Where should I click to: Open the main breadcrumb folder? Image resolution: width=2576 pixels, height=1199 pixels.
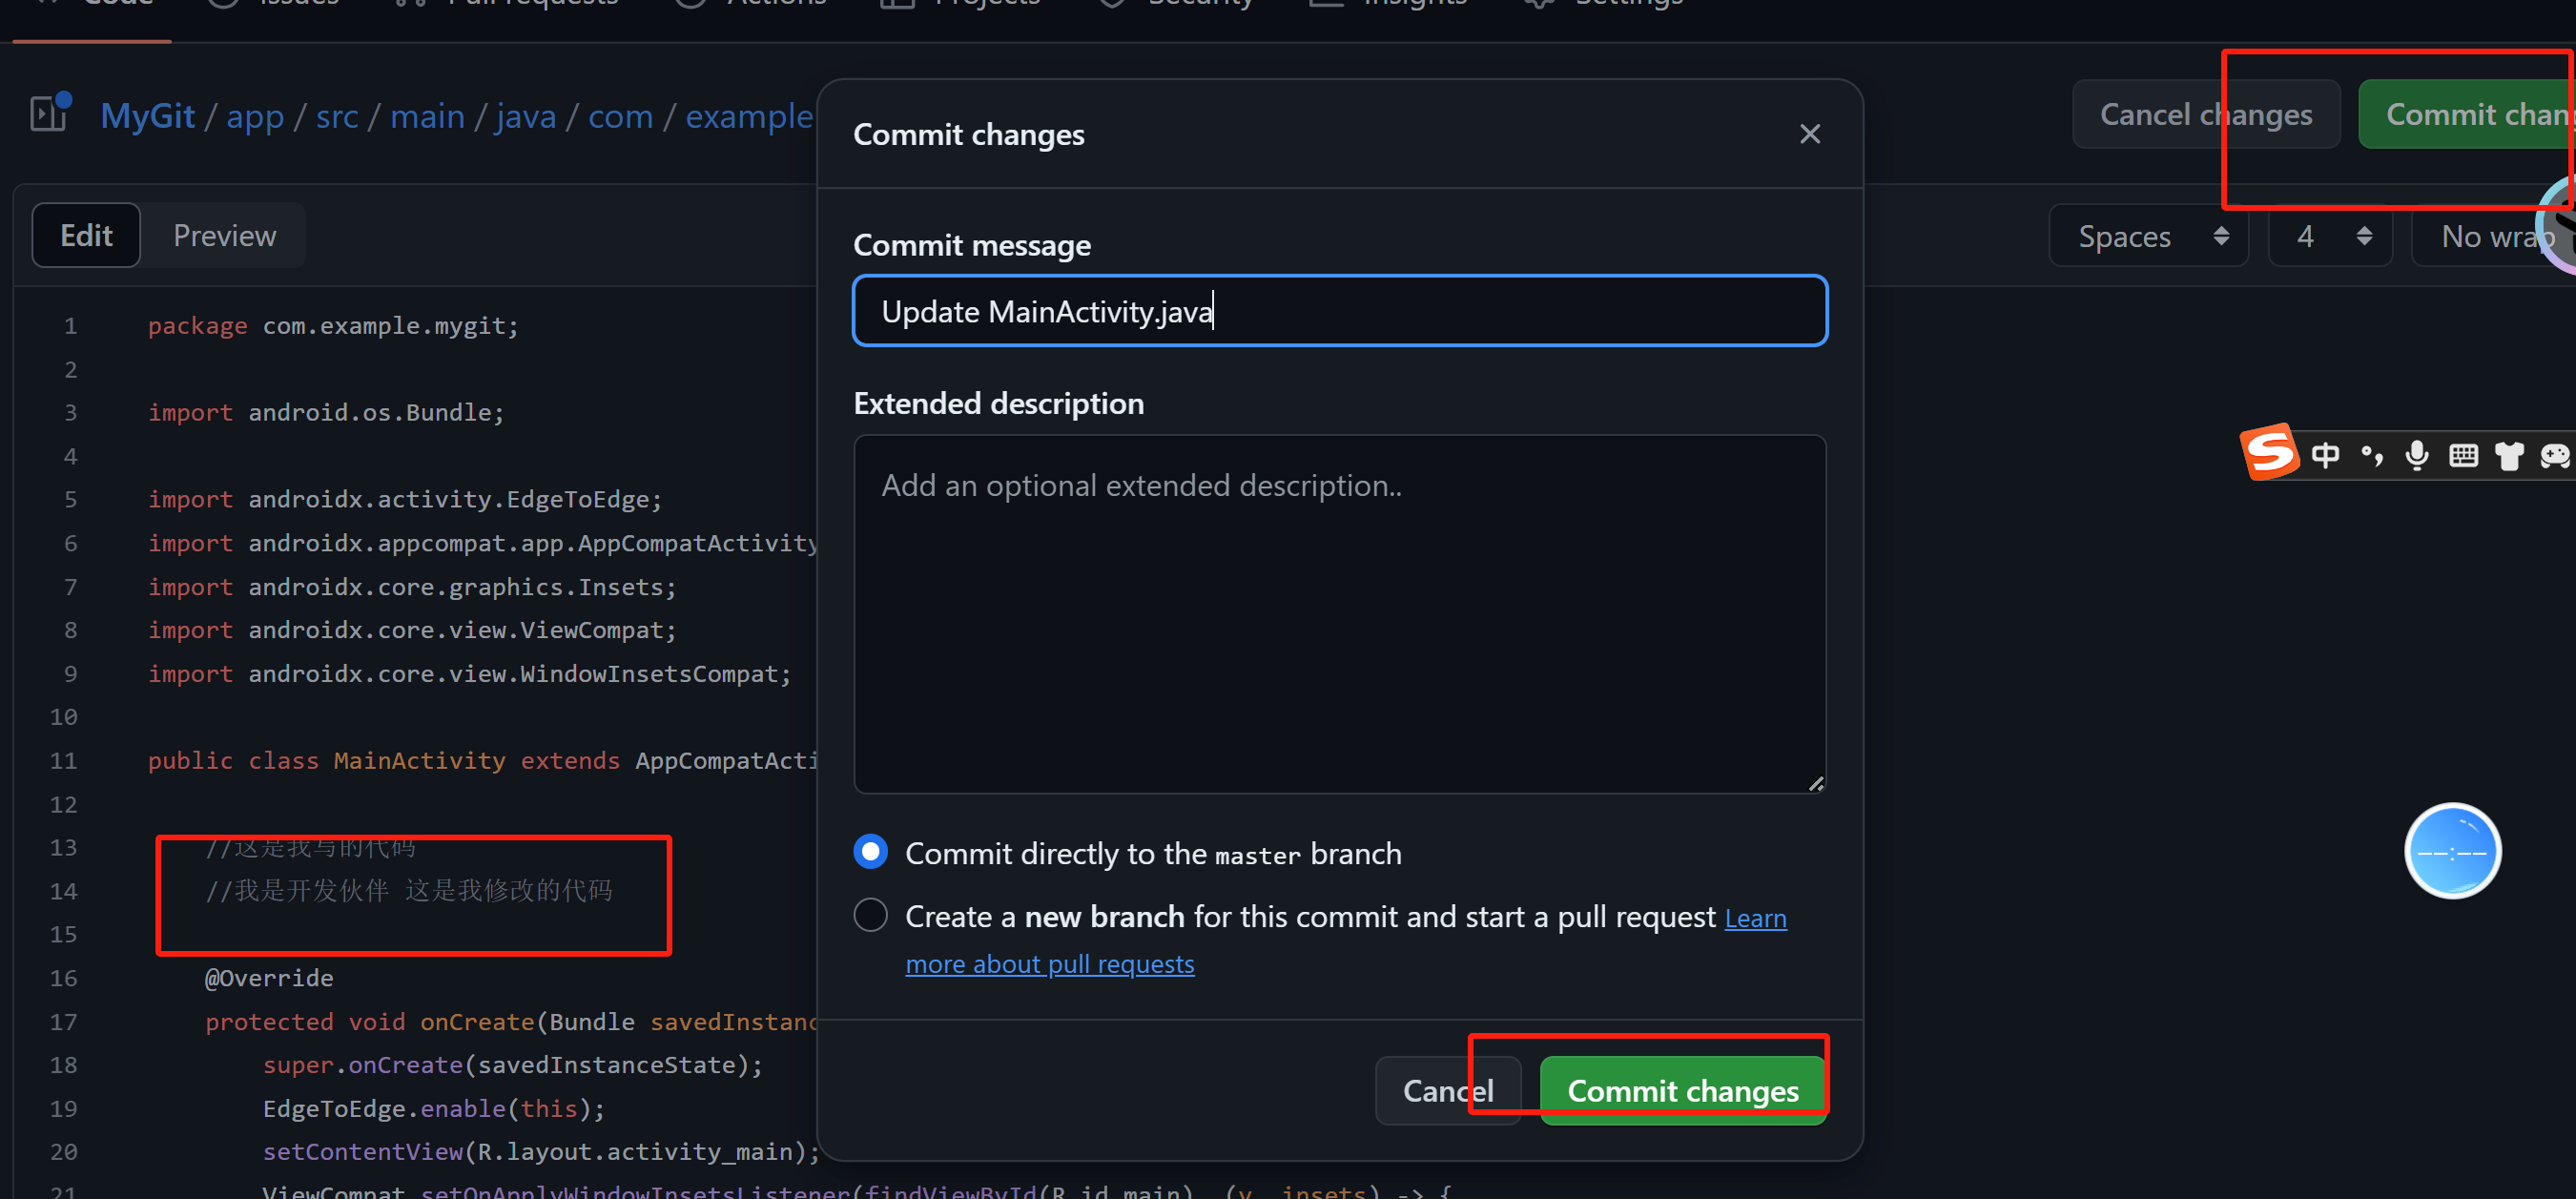tap(427, 116)
